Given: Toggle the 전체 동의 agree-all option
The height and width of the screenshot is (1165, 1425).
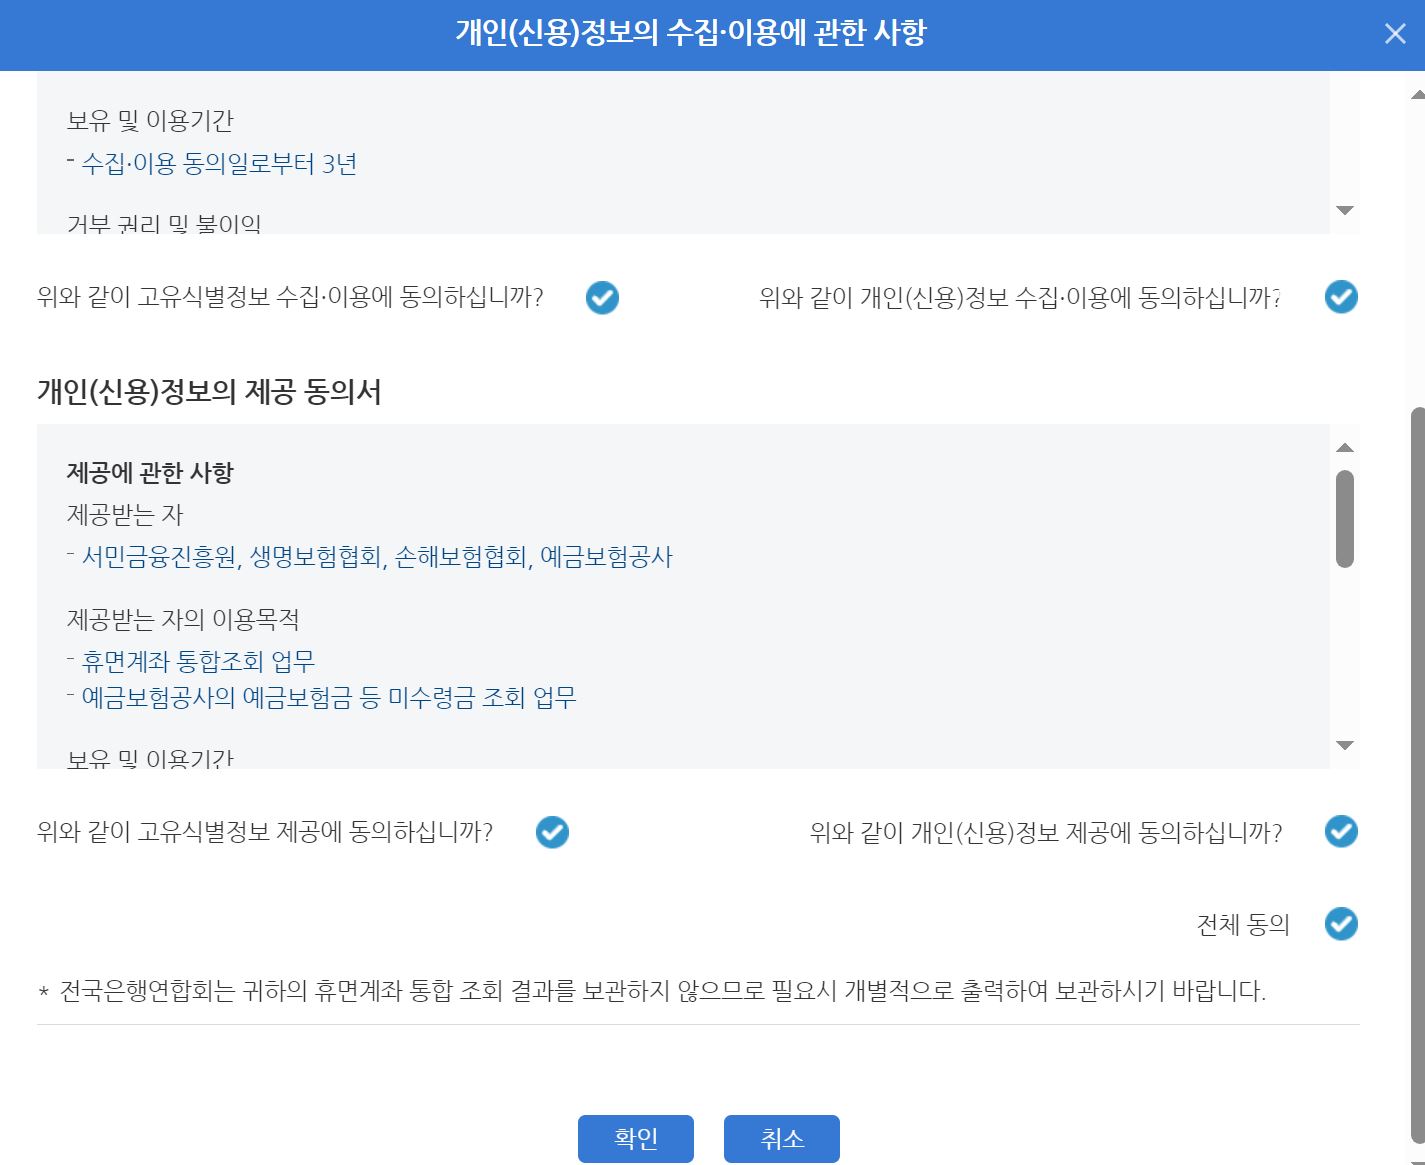Looking at the screenshot, I should pos(1340,925).
